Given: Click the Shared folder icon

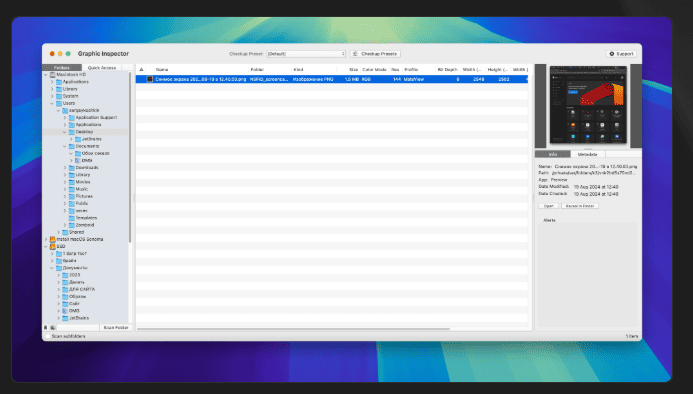Looking at the screenshot, I should [x=65, y=232].
